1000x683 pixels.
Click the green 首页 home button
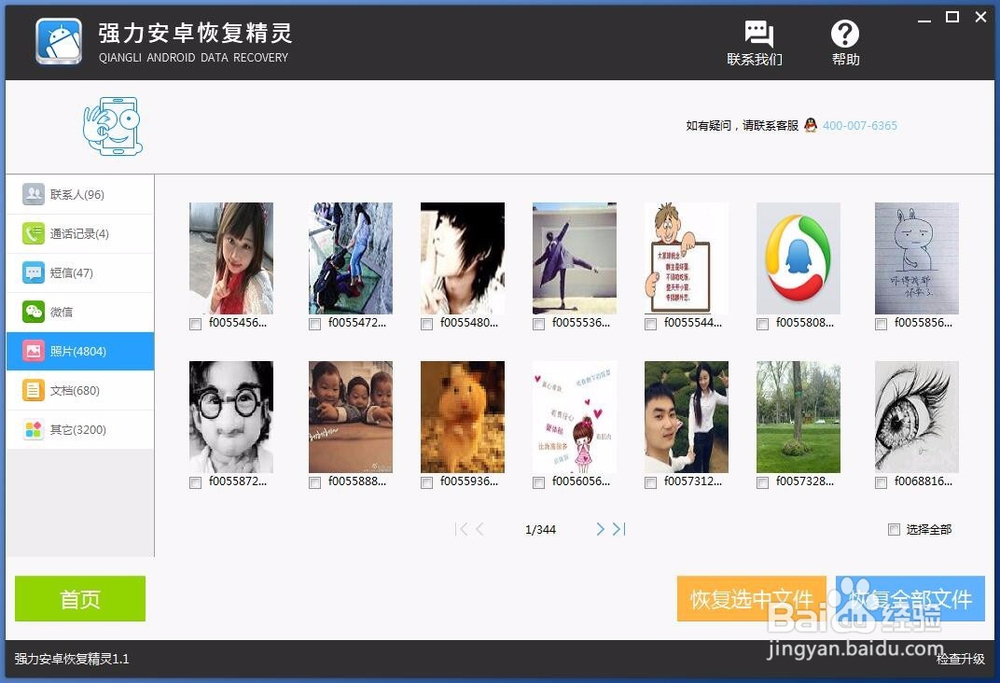click(x=80, y=598)
